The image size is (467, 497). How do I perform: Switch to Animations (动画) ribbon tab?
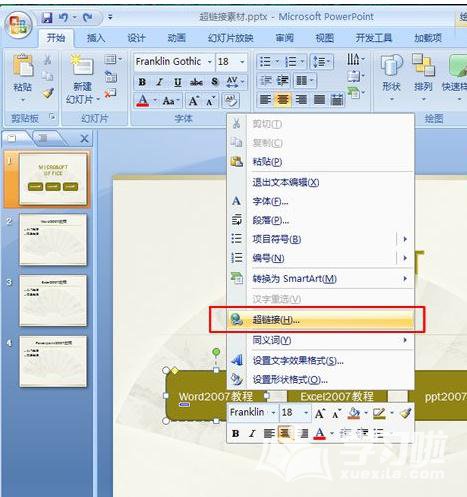pos(177,38)
